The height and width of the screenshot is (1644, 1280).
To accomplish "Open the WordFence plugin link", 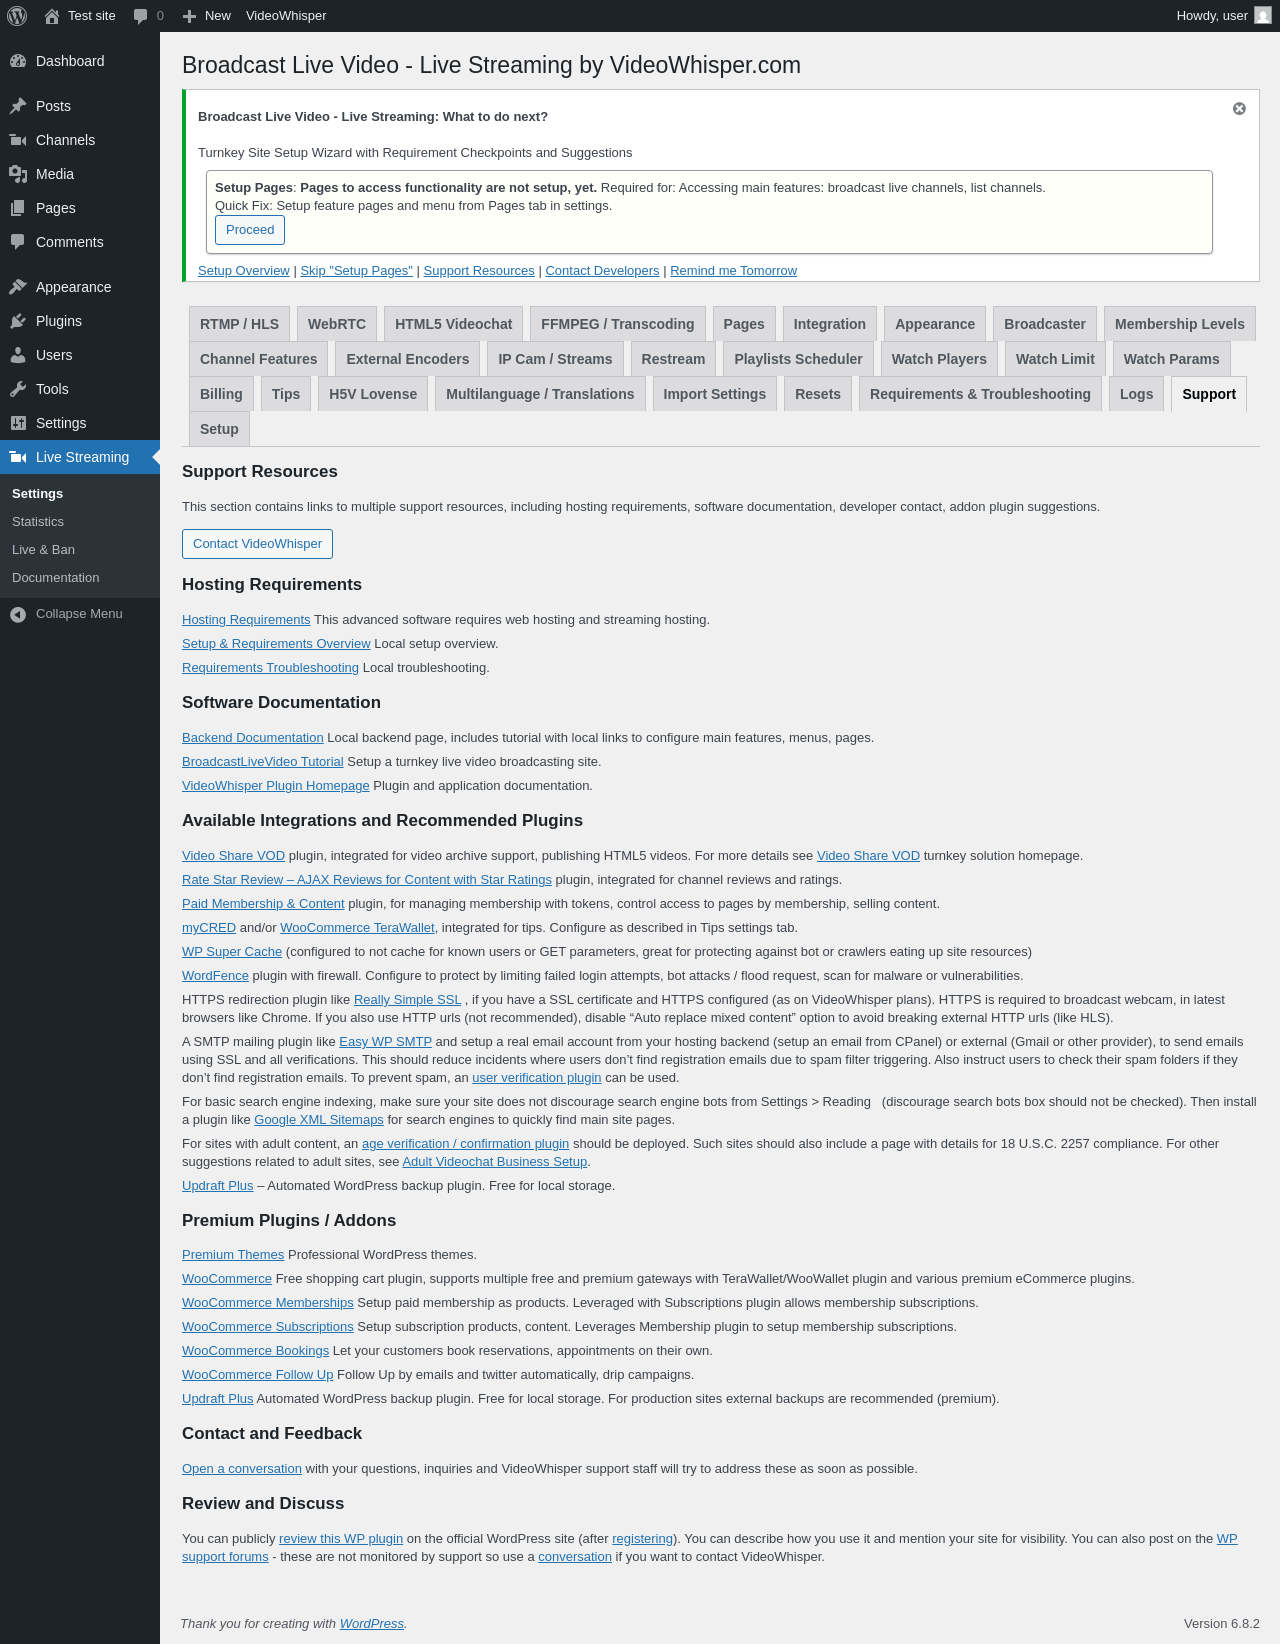I will (215, 976).
